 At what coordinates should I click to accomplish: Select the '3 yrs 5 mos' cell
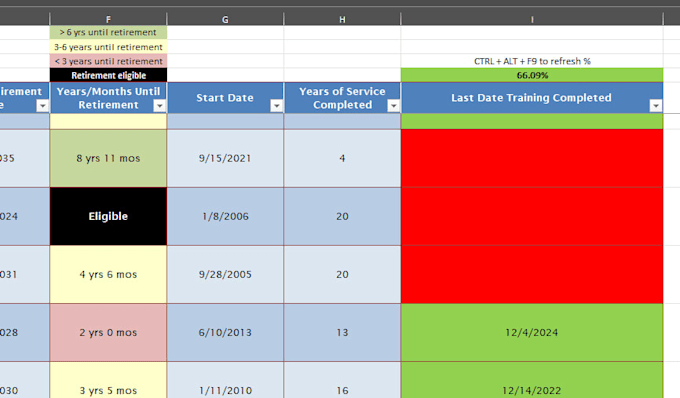pos(108,380)
